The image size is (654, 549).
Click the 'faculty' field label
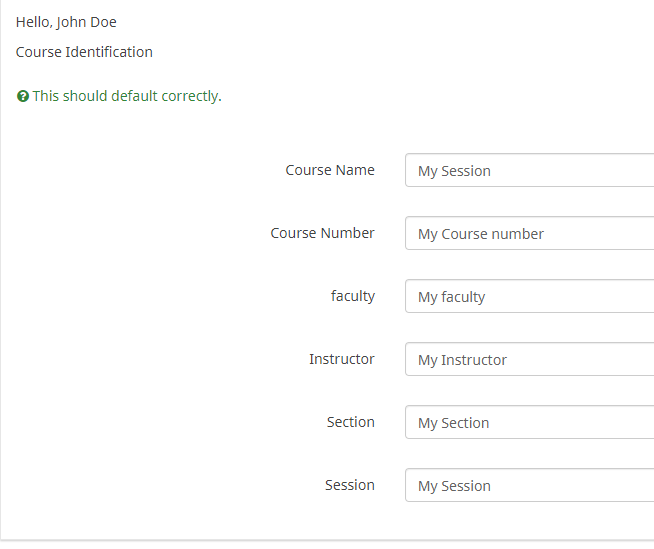353,296
